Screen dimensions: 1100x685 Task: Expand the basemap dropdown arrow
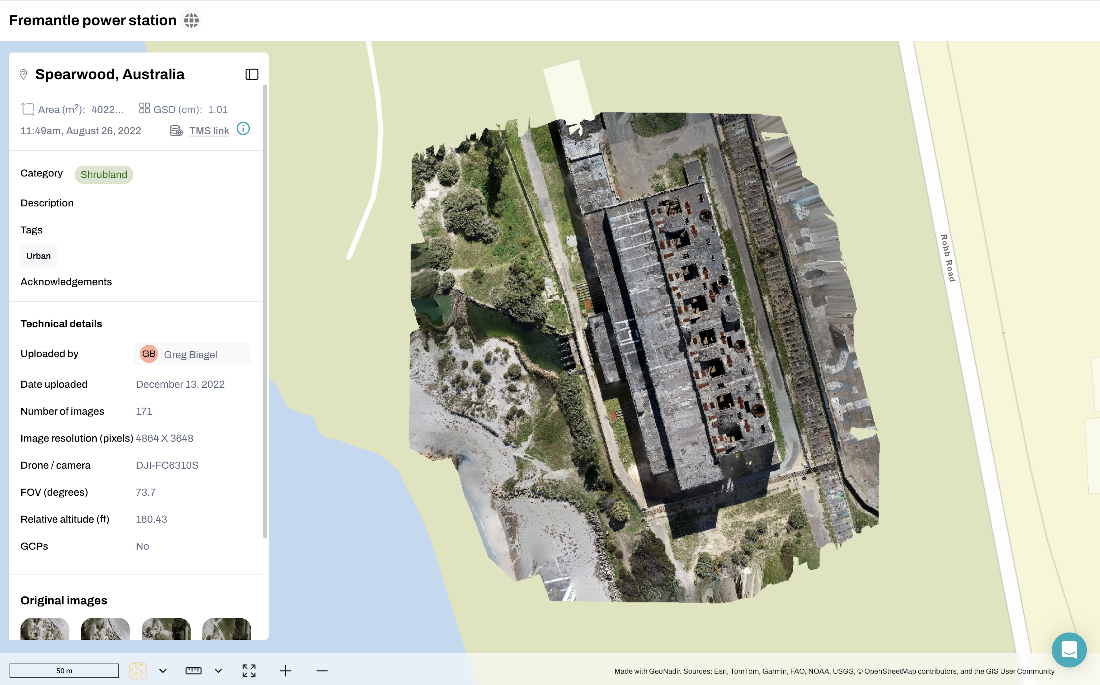coord(163,671)
